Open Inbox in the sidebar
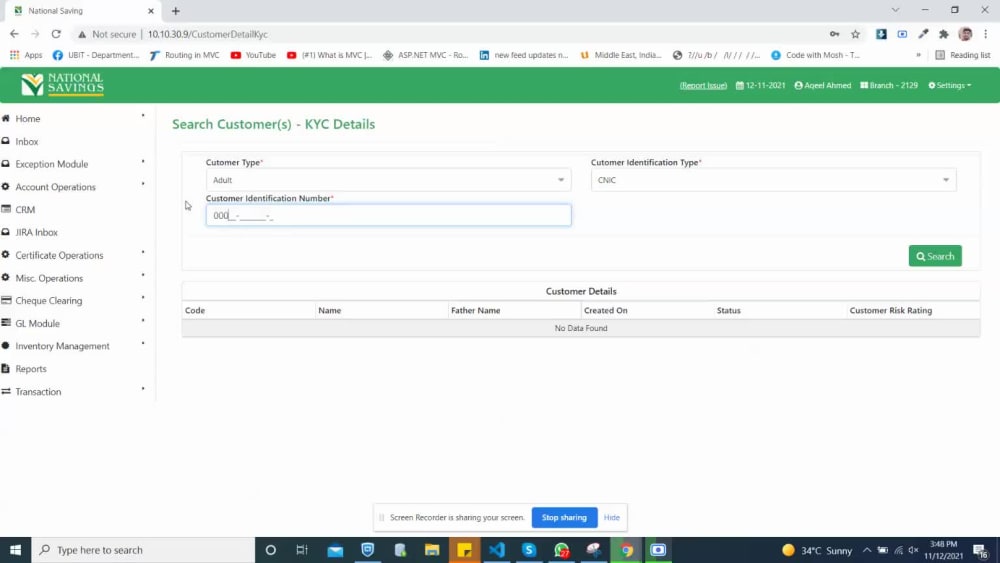 tap(27, 142)
